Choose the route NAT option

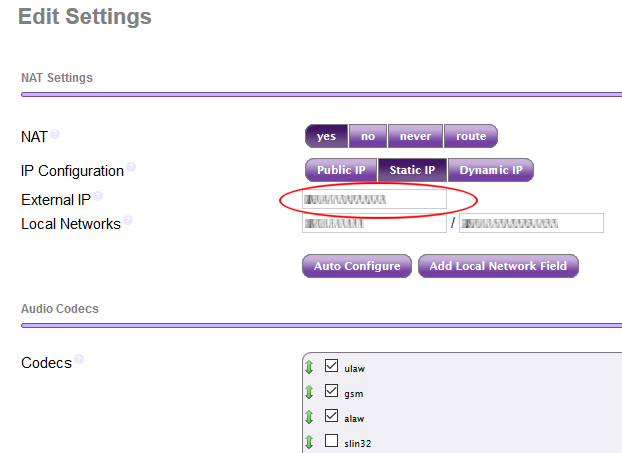(470, 136)
